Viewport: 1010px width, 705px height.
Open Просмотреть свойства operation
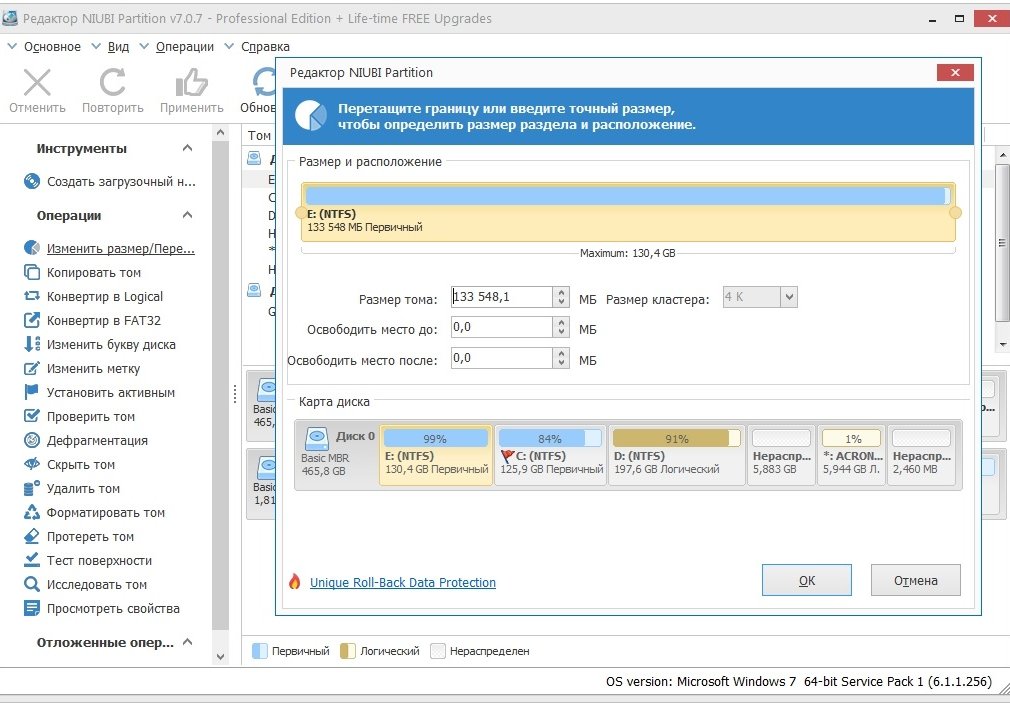click(102, 608)
